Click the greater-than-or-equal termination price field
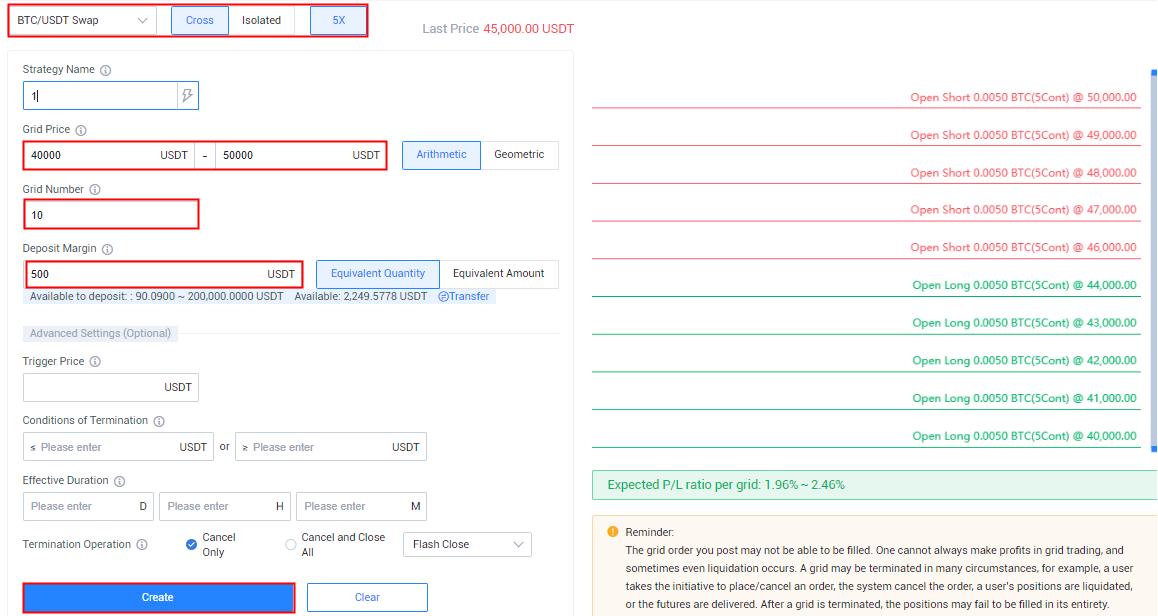Screen dimensions: 1158x616 (331, 447)
